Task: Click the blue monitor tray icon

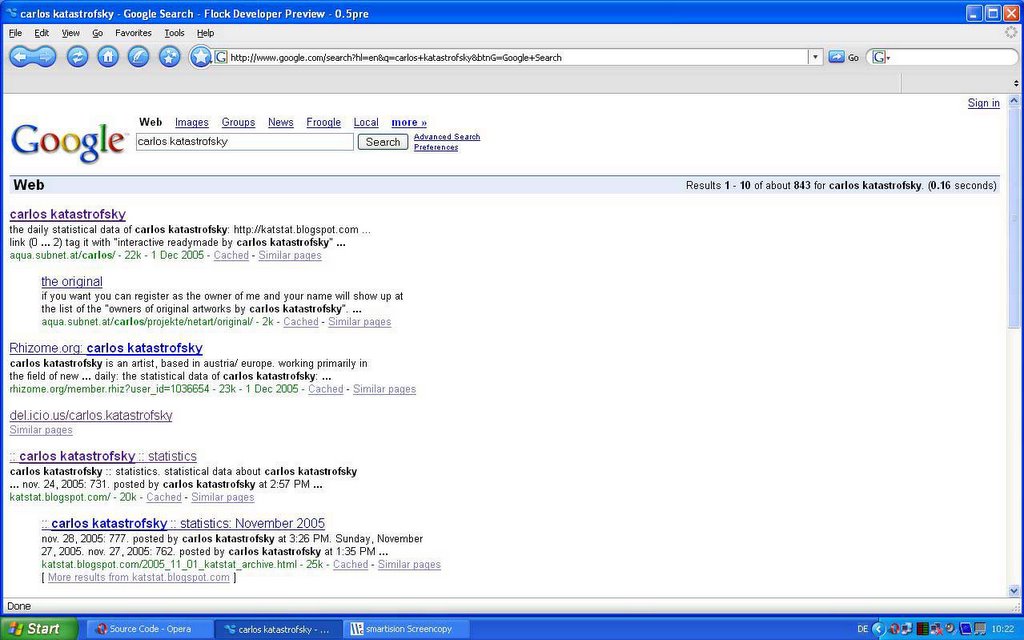Action: click(x=966, y=629)
